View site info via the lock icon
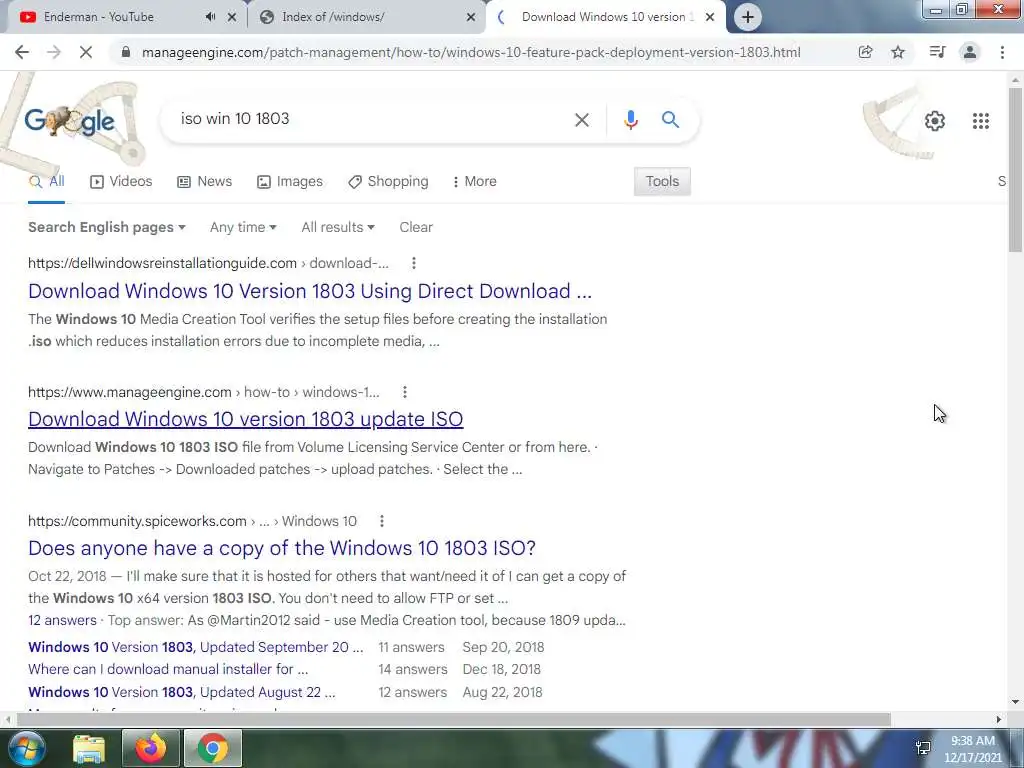This screenshot has width=1024, height=768. (x=126, y=52)
